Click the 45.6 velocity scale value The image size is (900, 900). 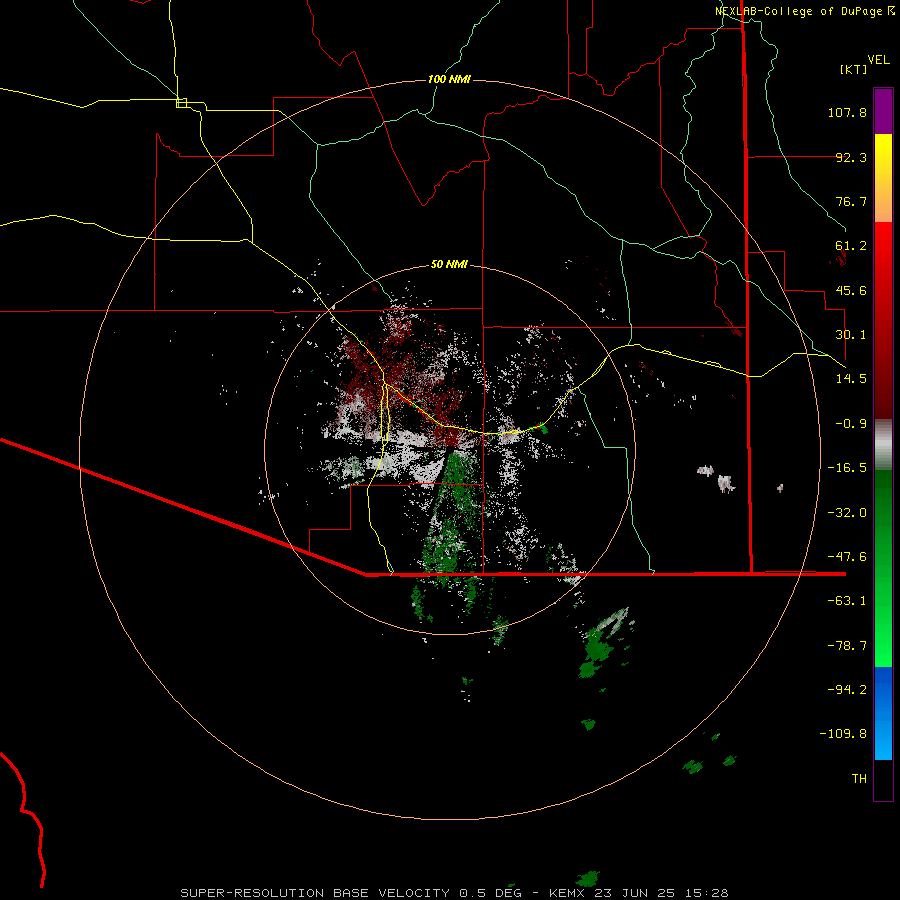851,290
